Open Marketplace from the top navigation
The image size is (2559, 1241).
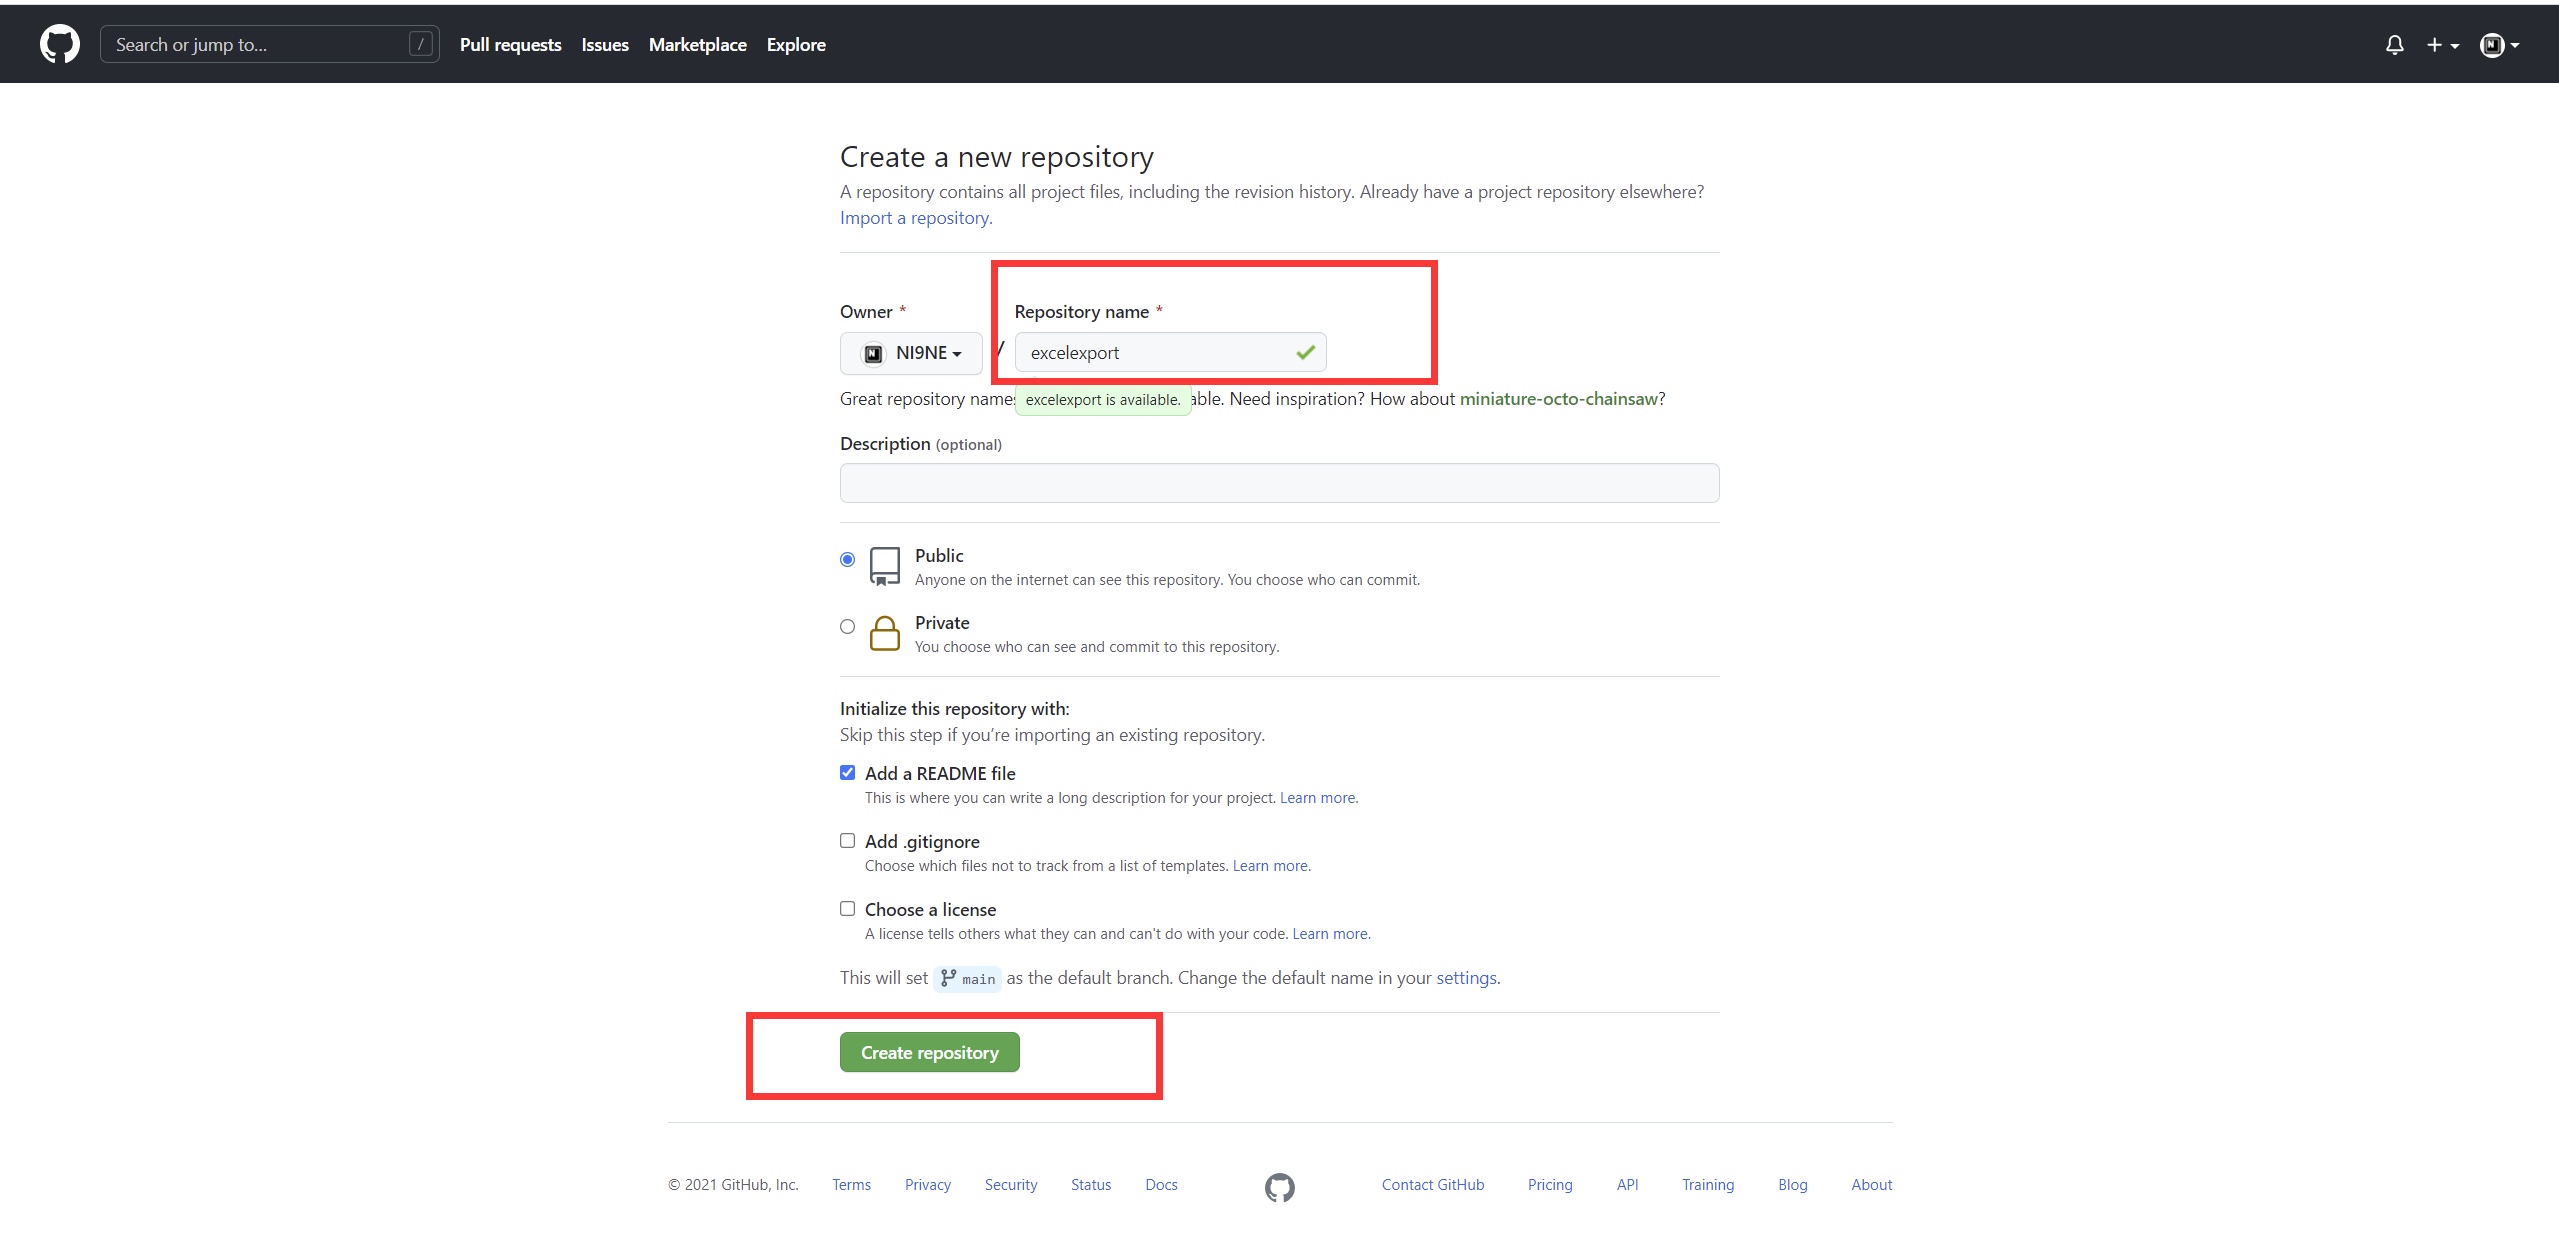pyautogui.click(x=697, y=45)
